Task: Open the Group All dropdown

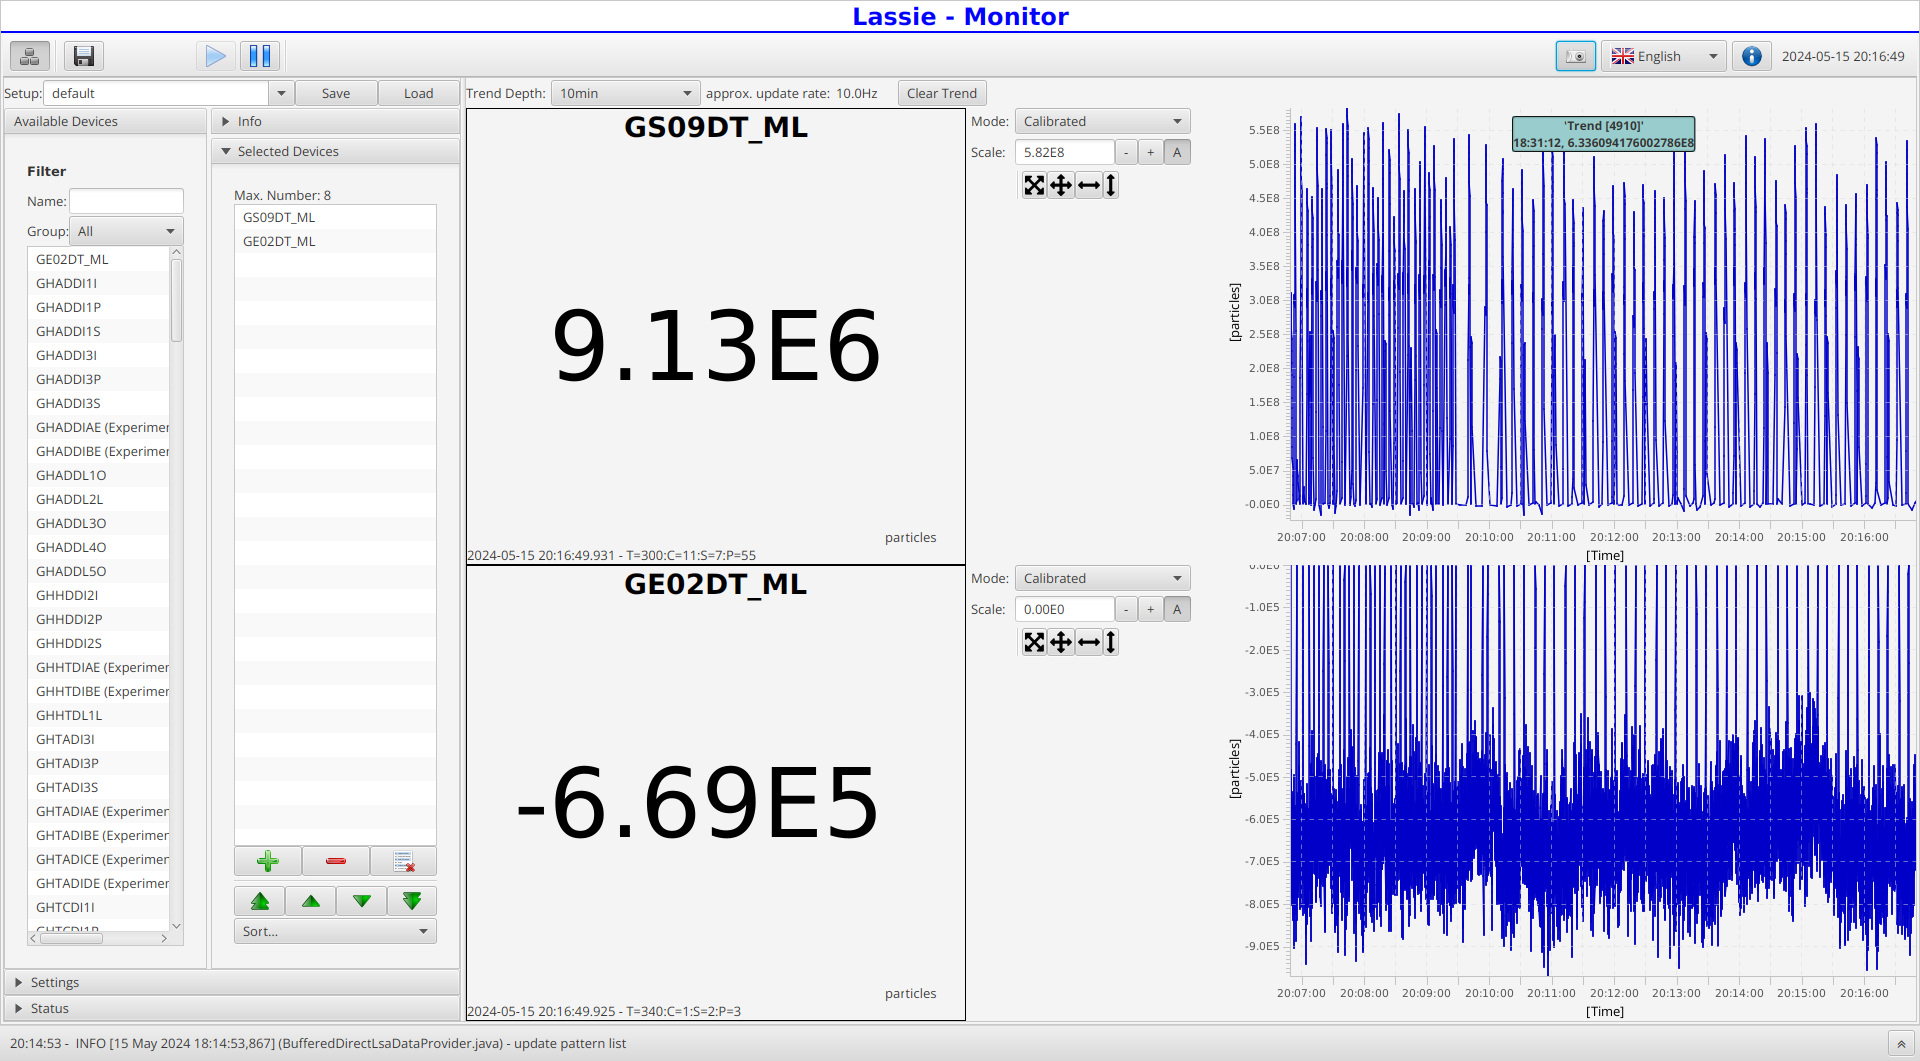Action: point(126,231)
